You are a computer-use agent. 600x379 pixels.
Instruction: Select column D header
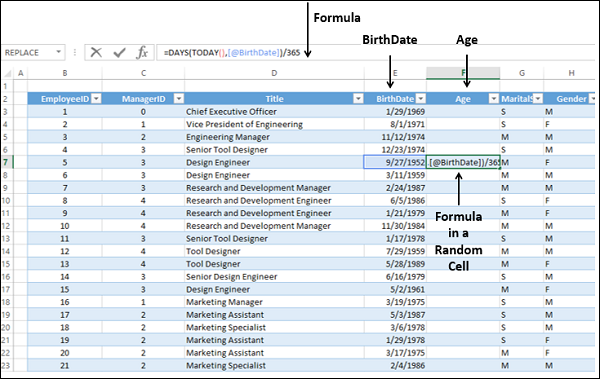coord(274,73)
